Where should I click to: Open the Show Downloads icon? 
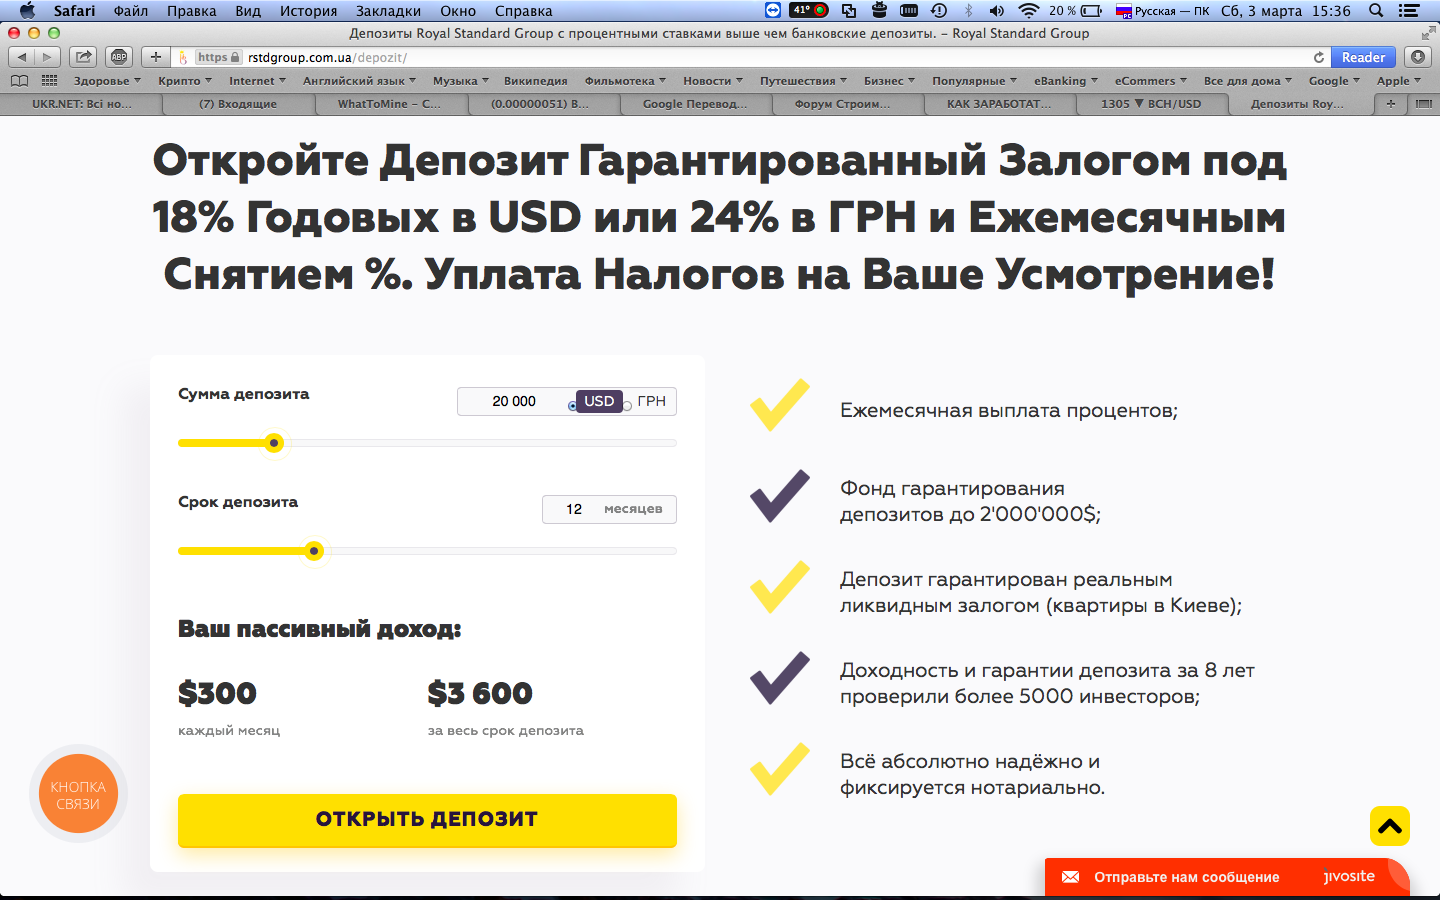1418,57
